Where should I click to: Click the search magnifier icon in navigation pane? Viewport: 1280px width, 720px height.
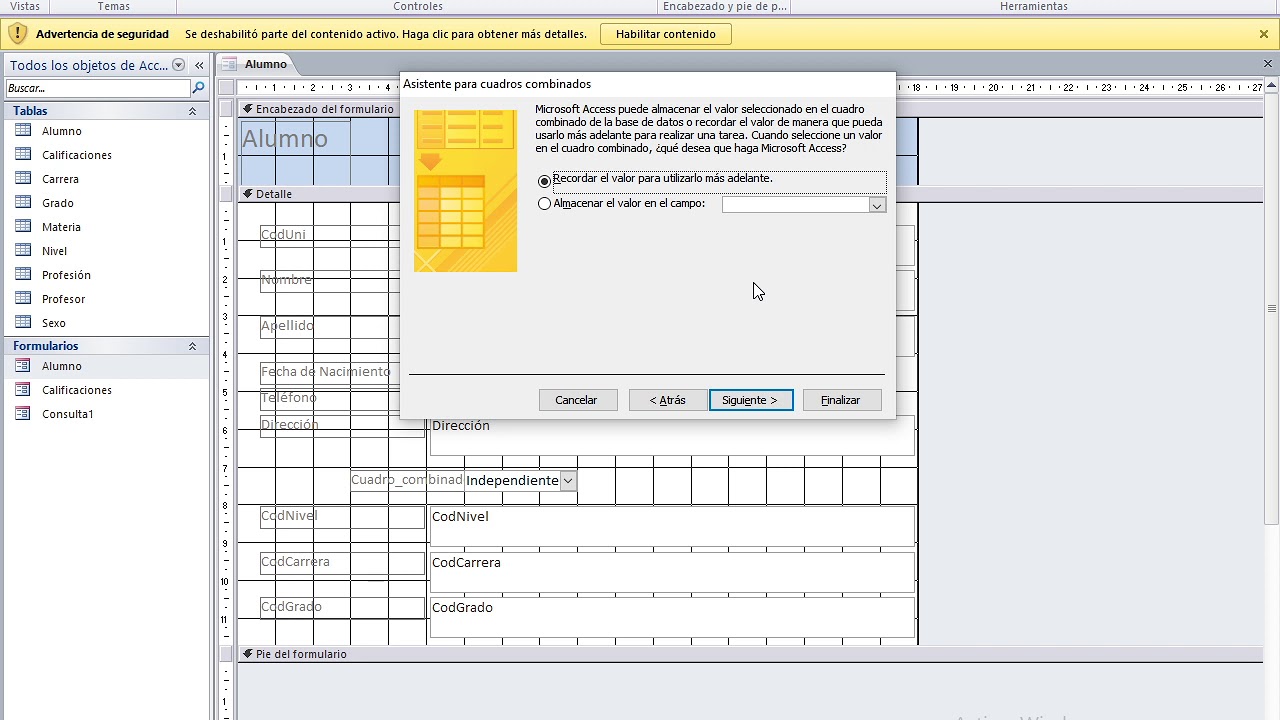click(x=198, y=88)
